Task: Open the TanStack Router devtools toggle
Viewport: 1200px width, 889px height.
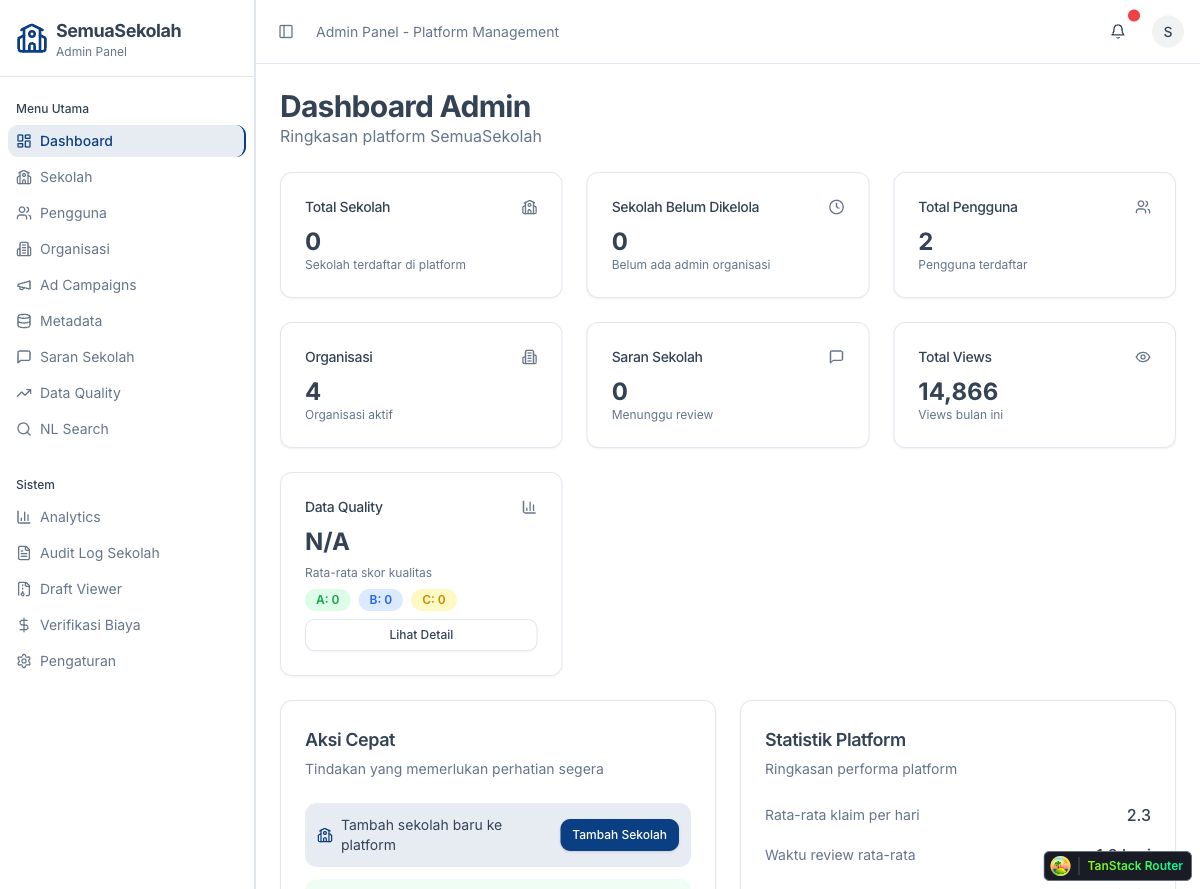Action: (x=1117, y=866)
